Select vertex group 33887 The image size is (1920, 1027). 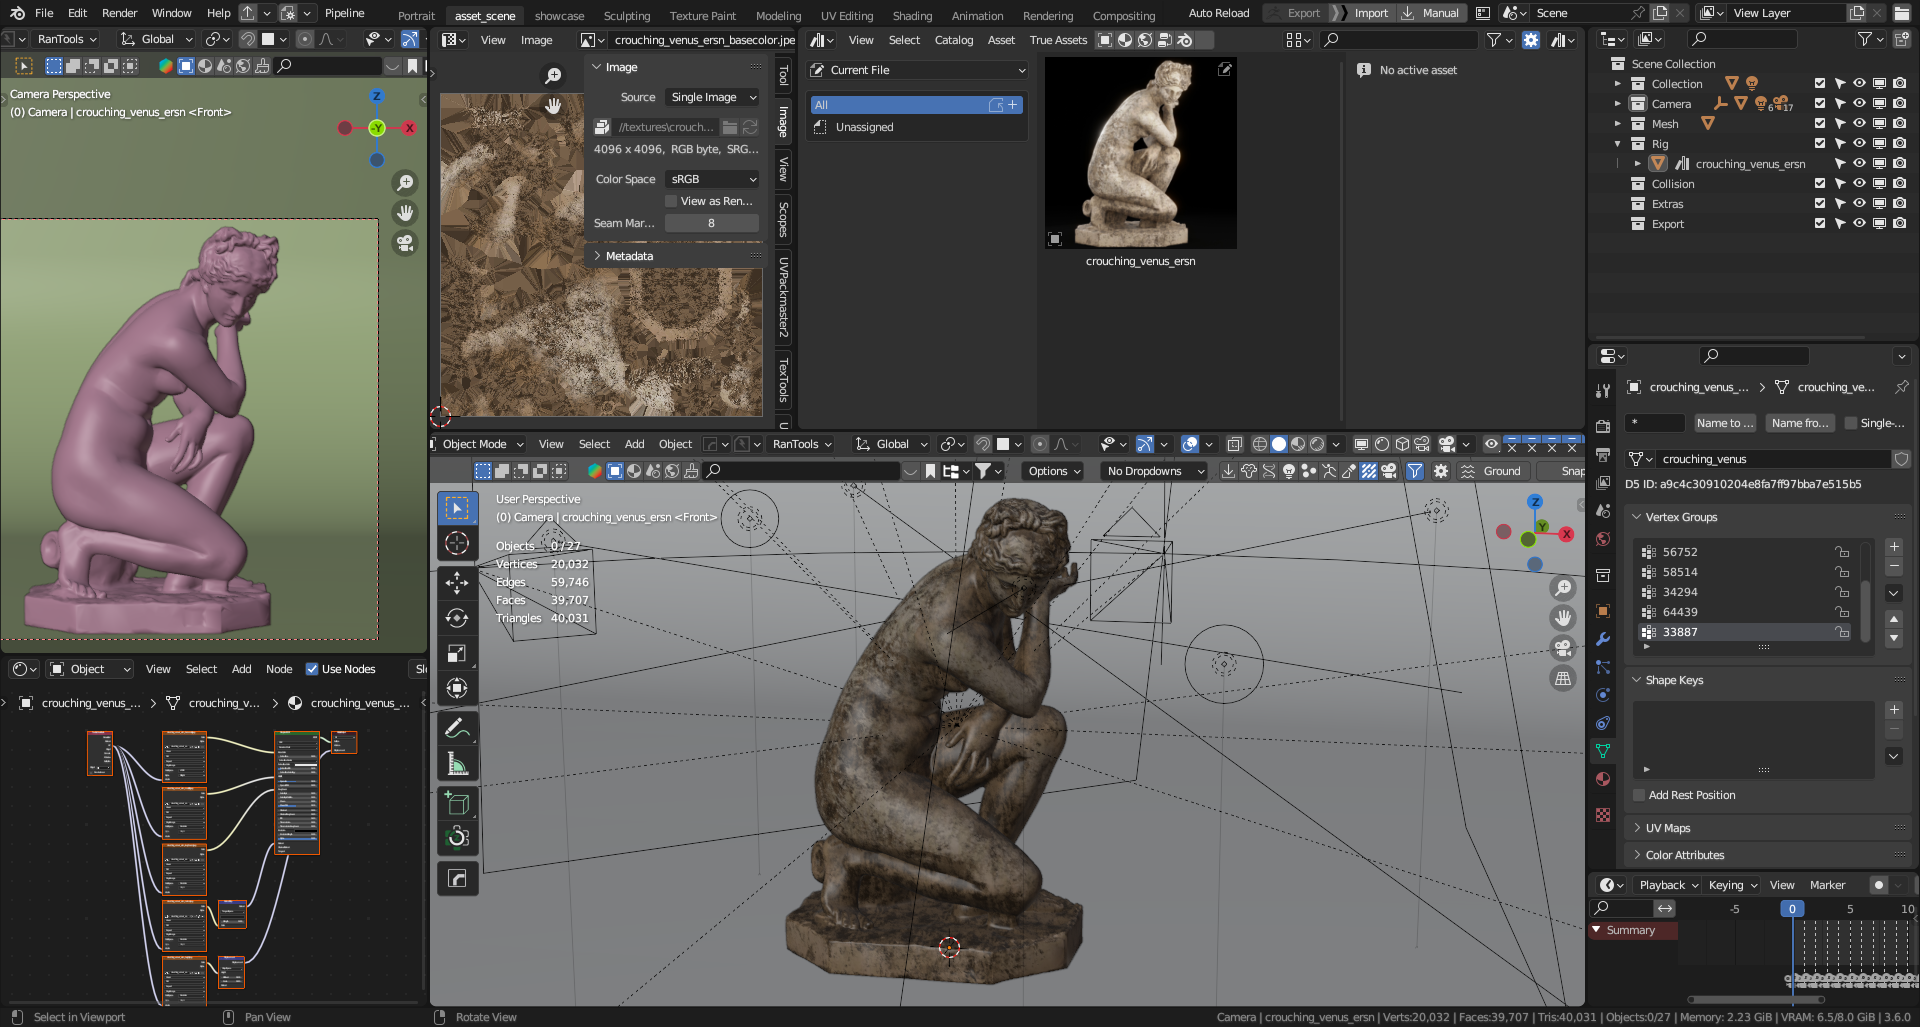(x=1746, y=632)
